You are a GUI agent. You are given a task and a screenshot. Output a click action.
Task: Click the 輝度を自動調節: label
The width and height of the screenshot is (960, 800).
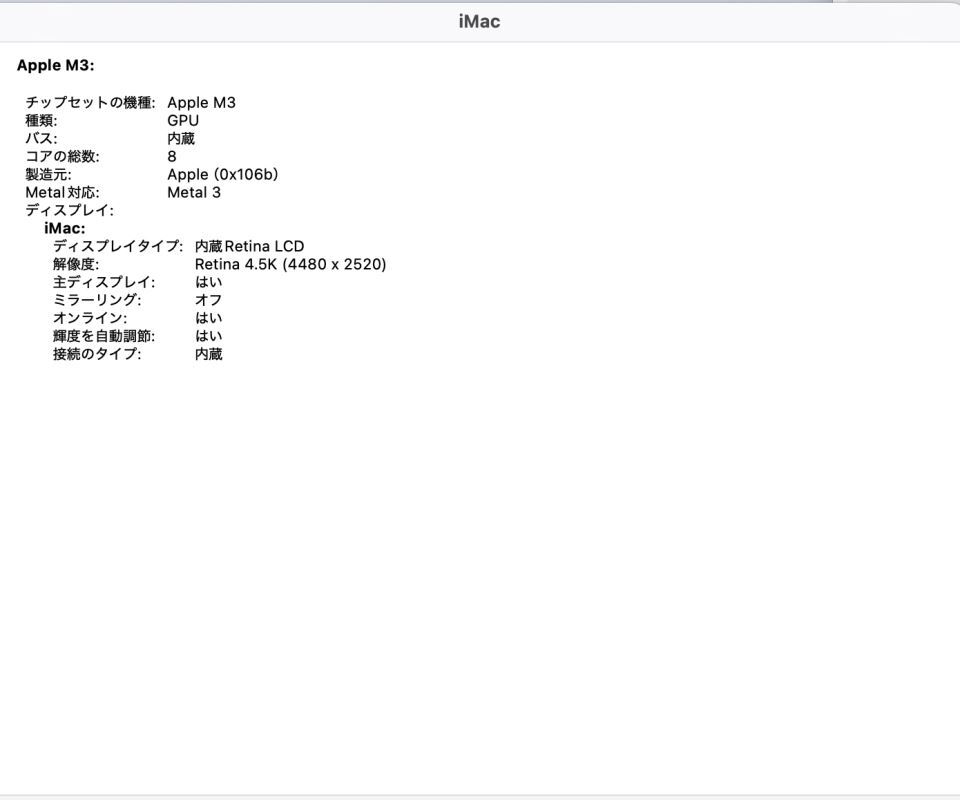pyautogui.click(x=104, y=336)
